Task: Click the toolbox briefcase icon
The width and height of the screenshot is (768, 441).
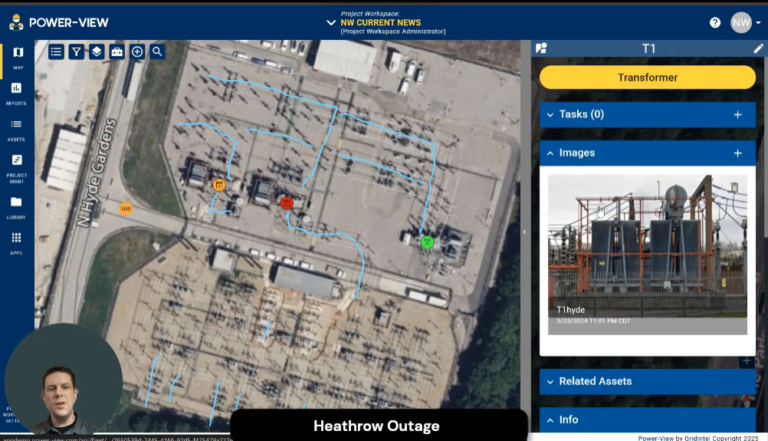Action: click(x=117, y=51)
